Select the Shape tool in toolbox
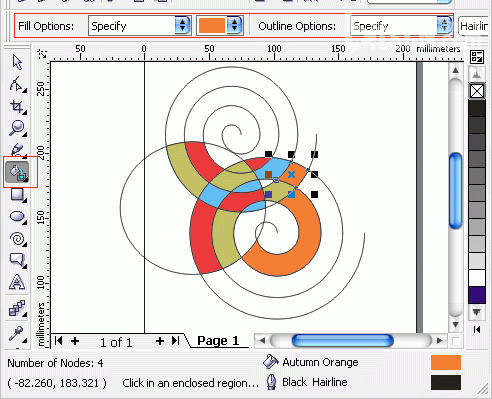The height and width of the screenshot is (399, 492). (17, 84)
